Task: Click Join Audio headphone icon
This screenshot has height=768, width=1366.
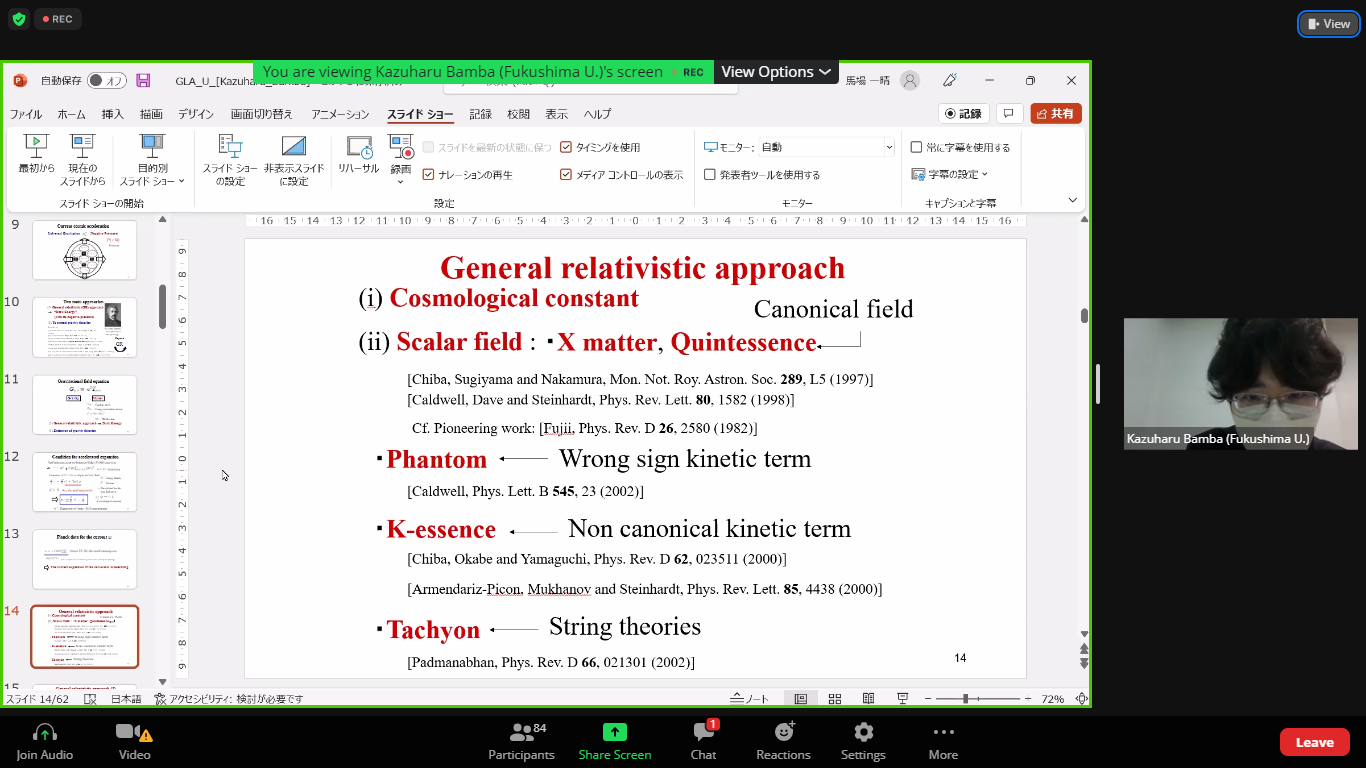Action: 45,733
